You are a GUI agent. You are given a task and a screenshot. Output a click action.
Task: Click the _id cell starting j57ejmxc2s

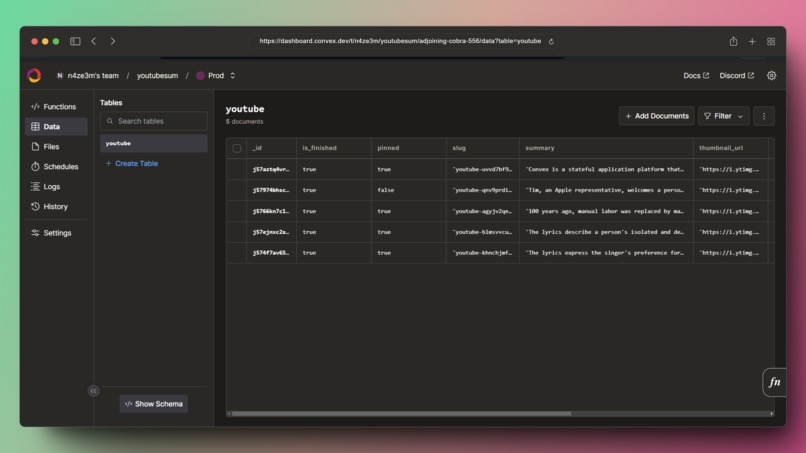pos(271,232)
